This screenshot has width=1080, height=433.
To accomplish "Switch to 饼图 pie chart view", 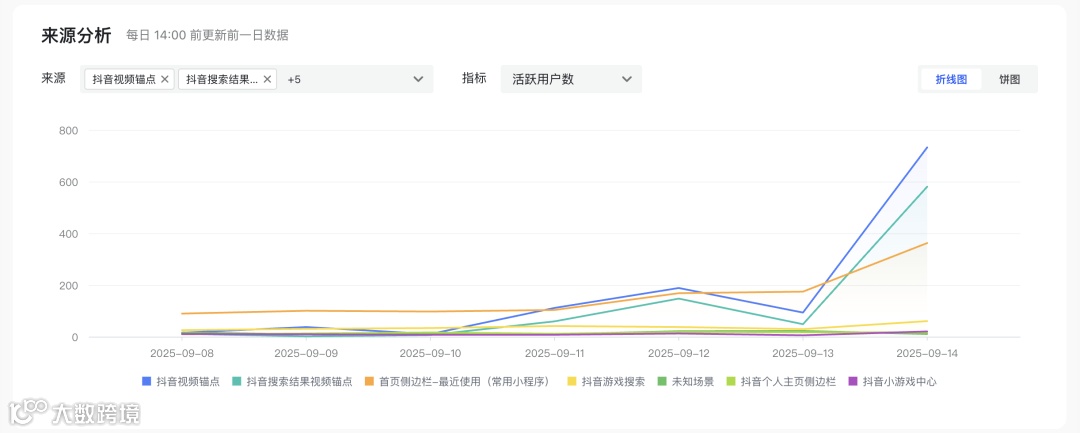I will [1010, 79].
